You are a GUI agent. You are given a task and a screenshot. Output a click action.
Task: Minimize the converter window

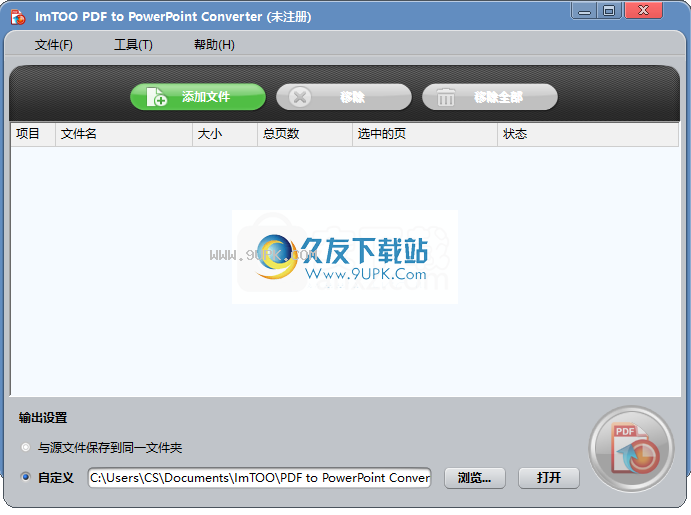coord(584,11)
